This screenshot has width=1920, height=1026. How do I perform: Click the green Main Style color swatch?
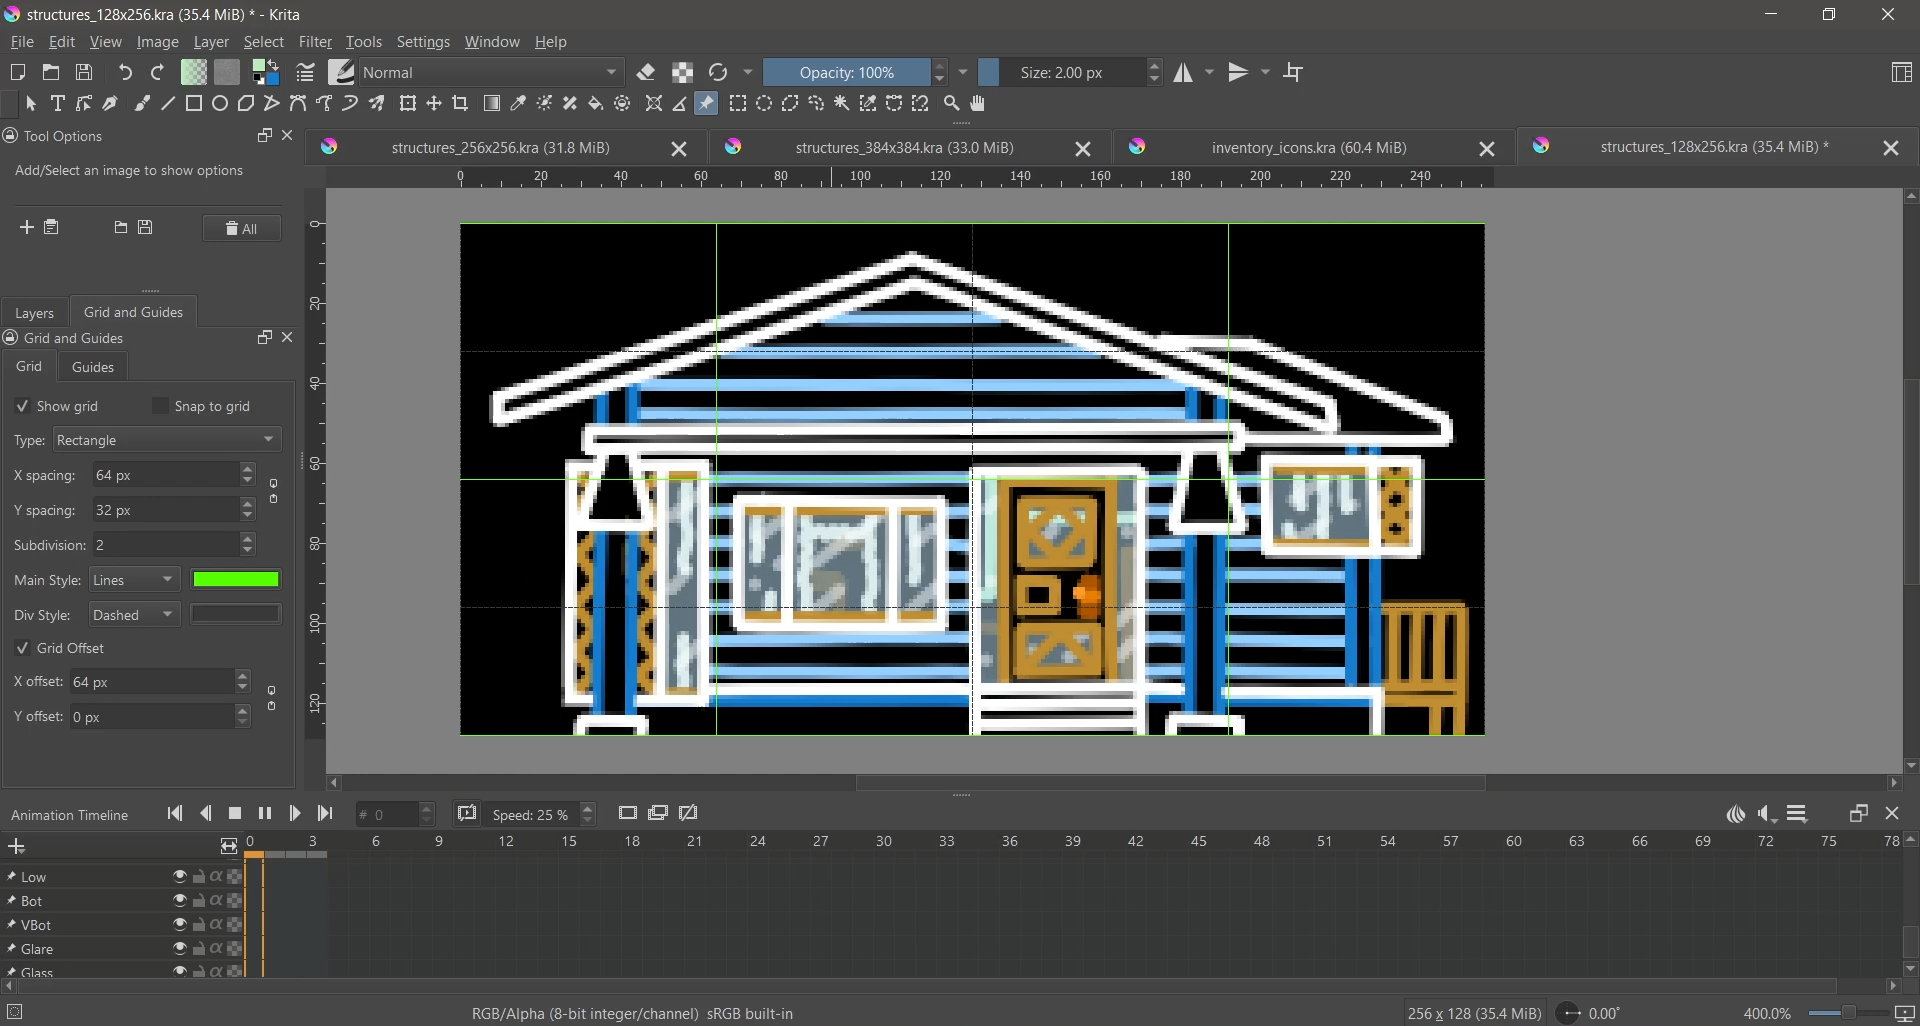click(x=236, y=580)
